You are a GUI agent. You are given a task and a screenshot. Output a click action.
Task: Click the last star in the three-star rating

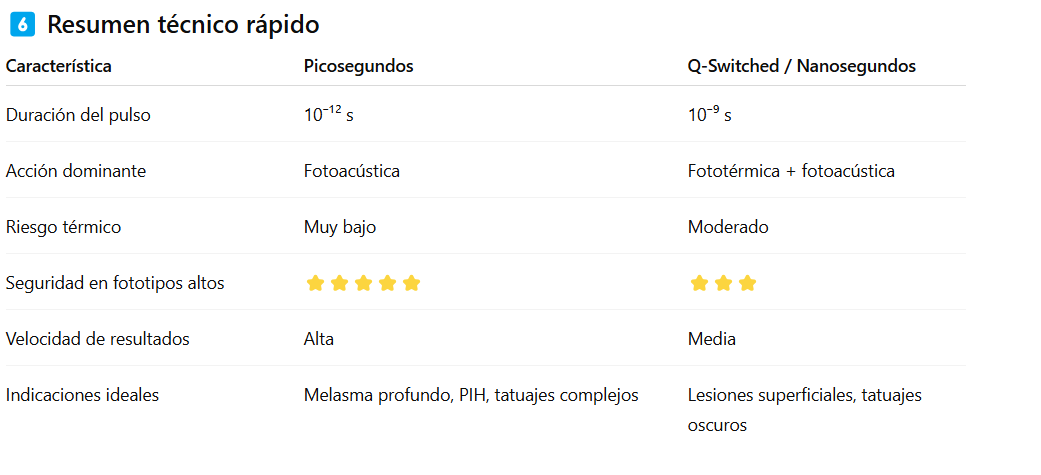[748, 283]
